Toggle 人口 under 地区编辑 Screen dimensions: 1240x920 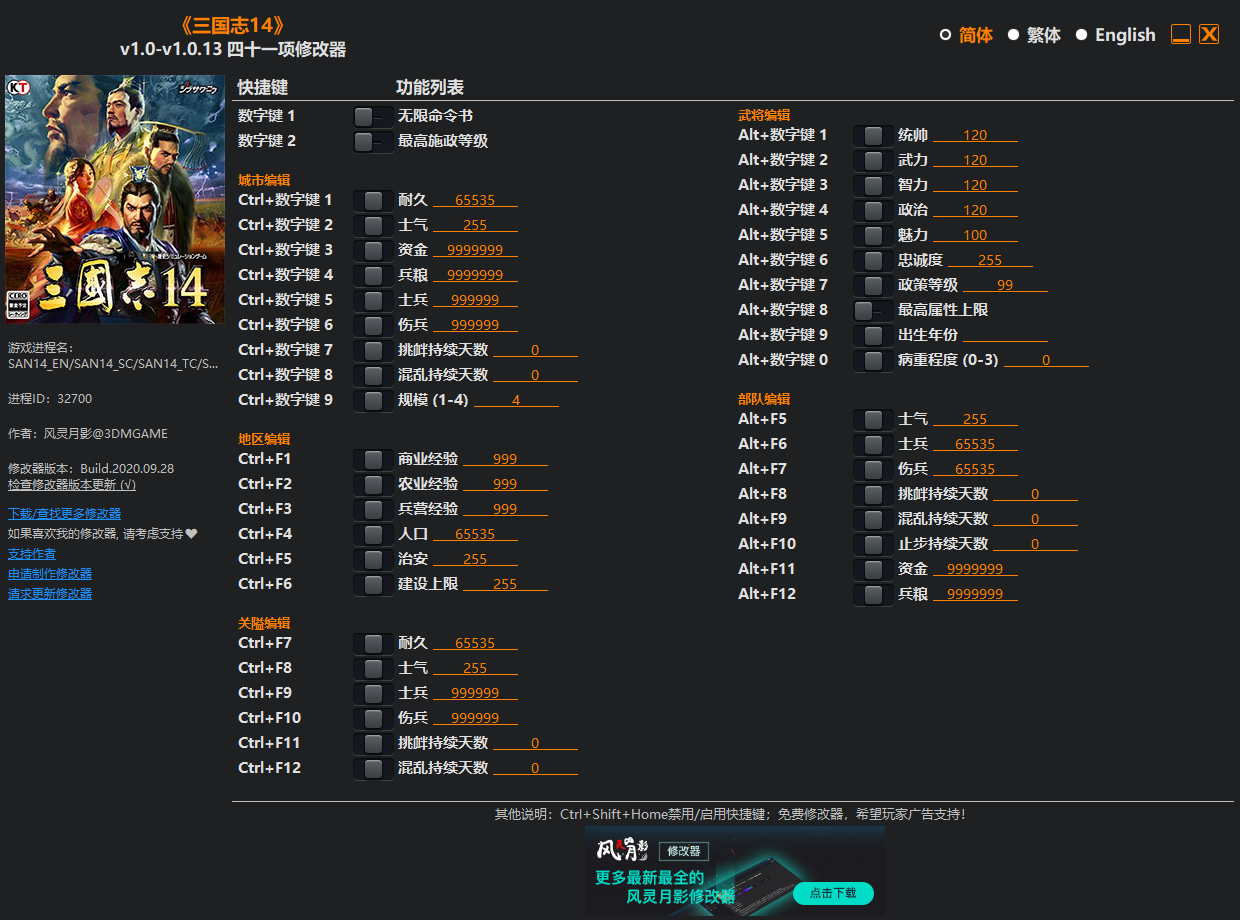pos(372,533)
